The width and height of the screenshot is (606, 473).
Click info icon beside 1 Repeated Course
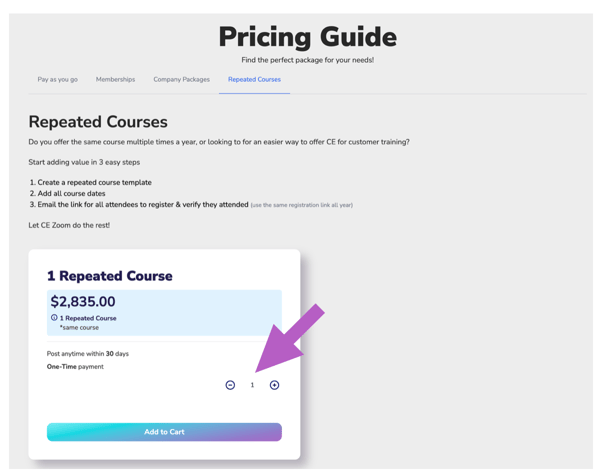(x=54, y=318)
